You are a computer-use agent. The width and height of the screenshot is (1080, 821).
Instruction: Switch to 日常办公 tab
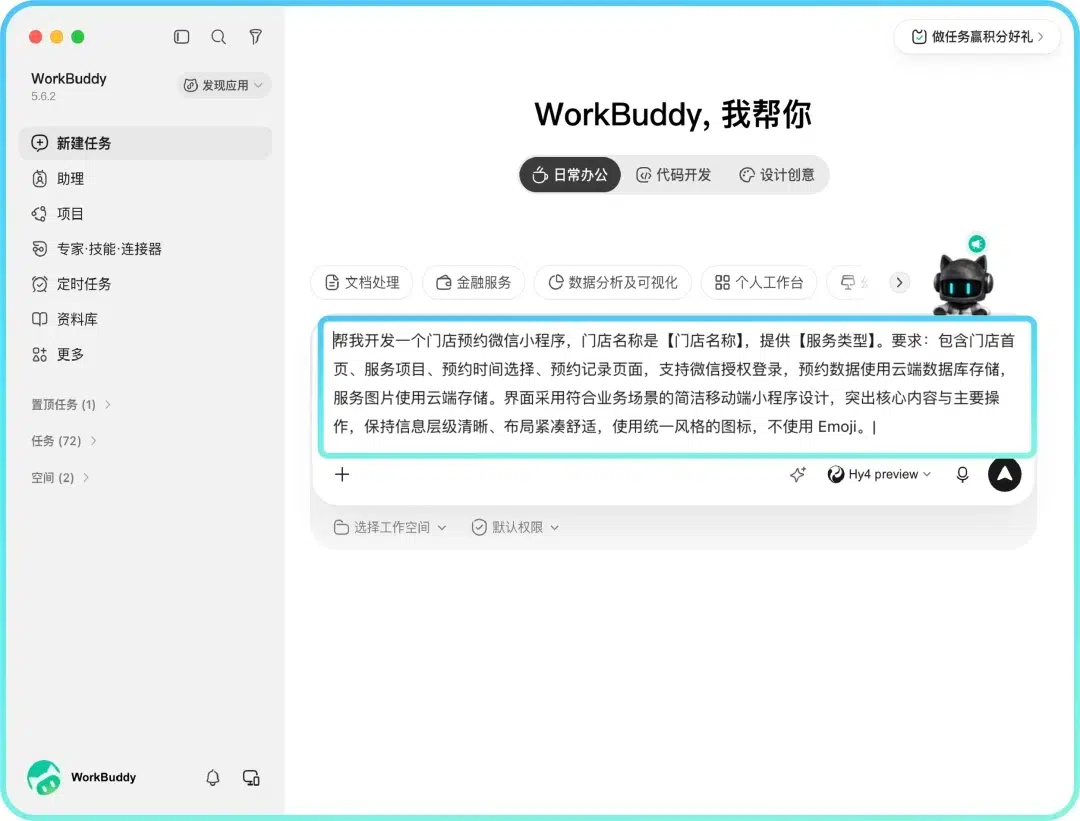[570, 175]
